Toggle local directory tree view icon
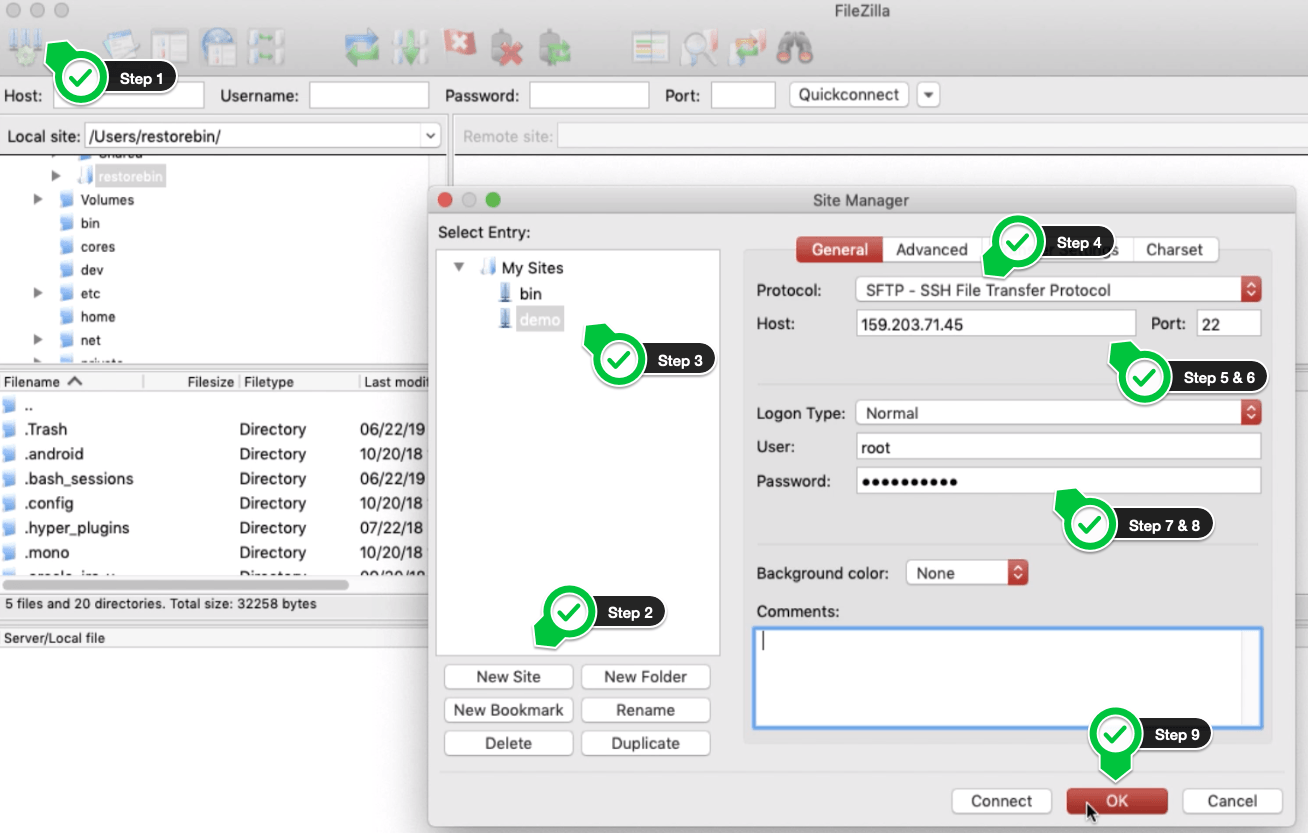 point(169,46)
